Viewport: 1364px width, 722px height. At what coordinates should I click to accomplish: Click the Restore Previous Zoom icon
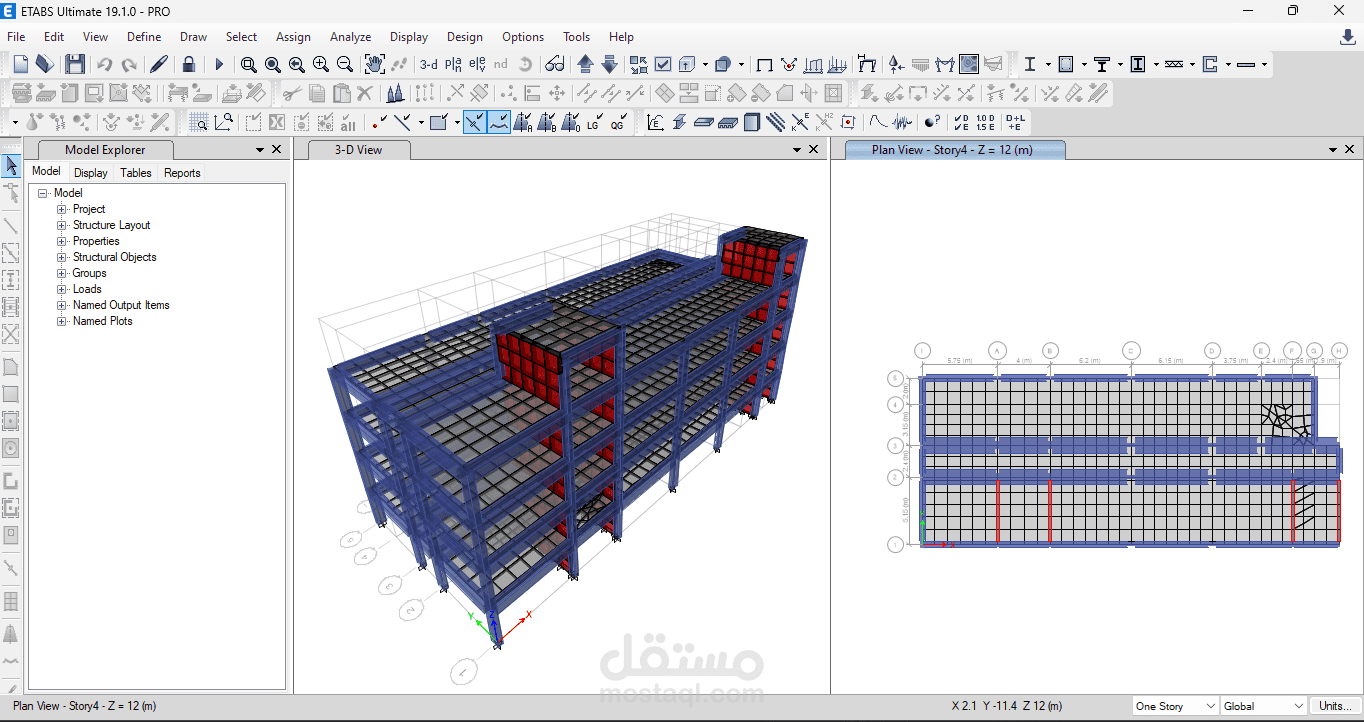pyautogui.click(x=297, y=64)
